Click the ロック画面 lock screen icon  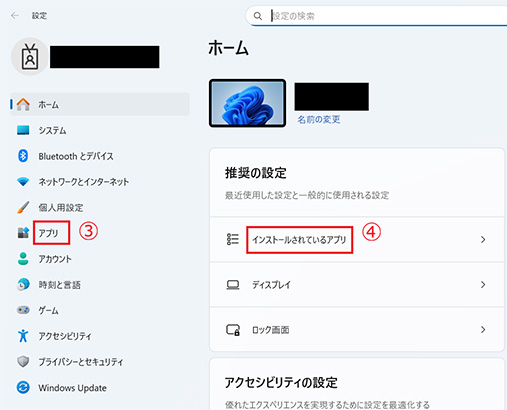(x=233, y=330)
